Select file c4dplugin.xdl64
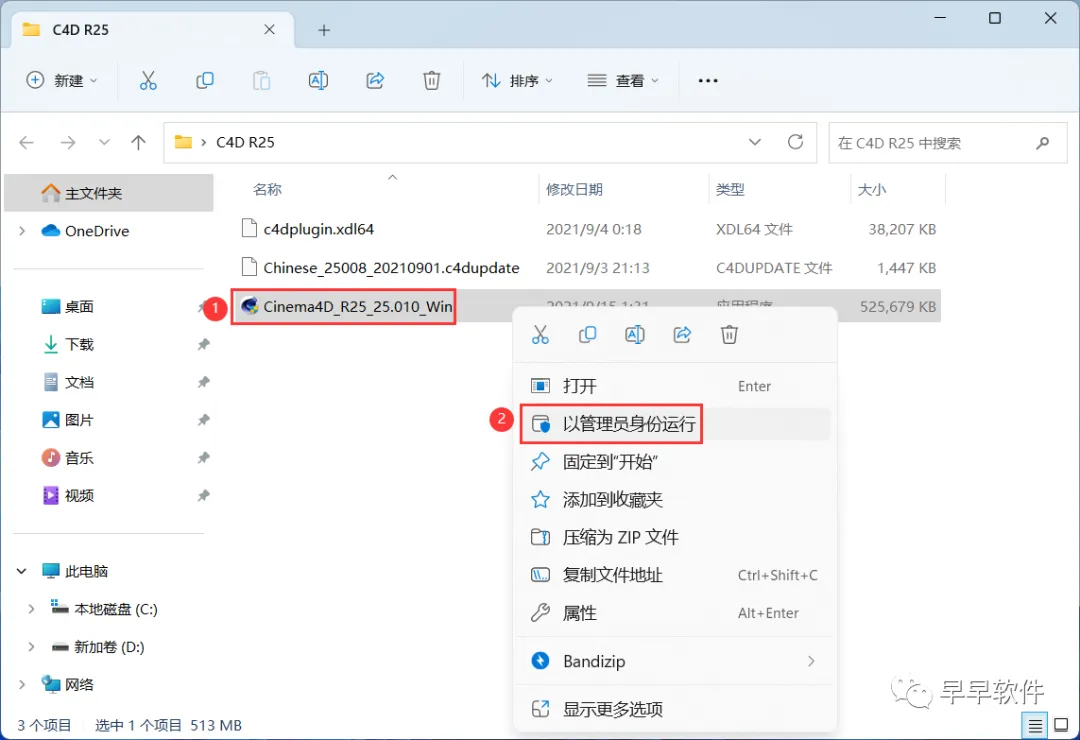 coord(307,229)
